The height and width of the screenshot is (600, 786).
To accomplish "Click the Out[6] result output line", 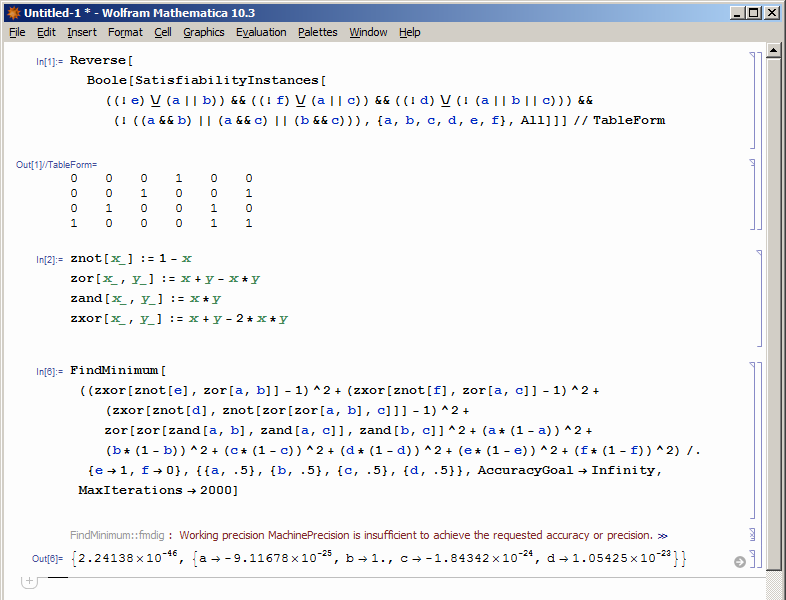I will pos(380,558).
